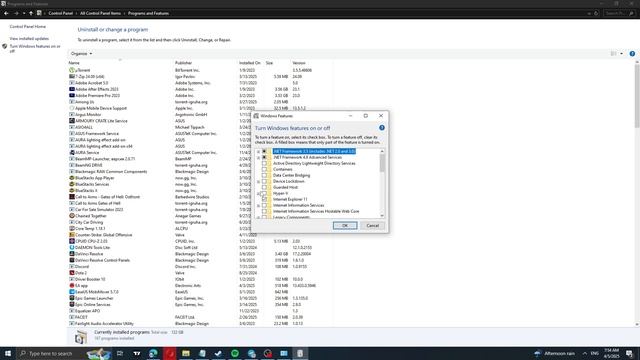Image resolution: width=640 pixels, height=360 pixels.
Task: Click the Adobe Premiere Pro 2023 icon
Action: 72,96
